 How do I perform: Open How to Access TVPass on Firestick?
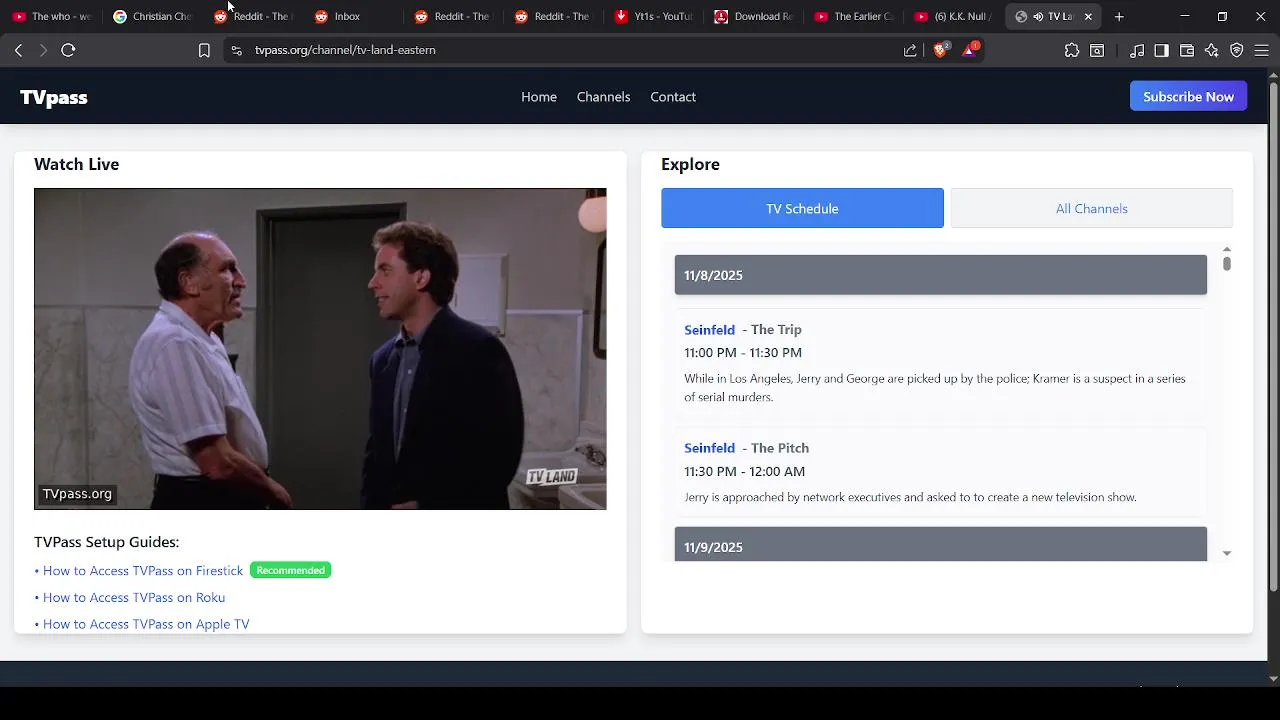142,571
